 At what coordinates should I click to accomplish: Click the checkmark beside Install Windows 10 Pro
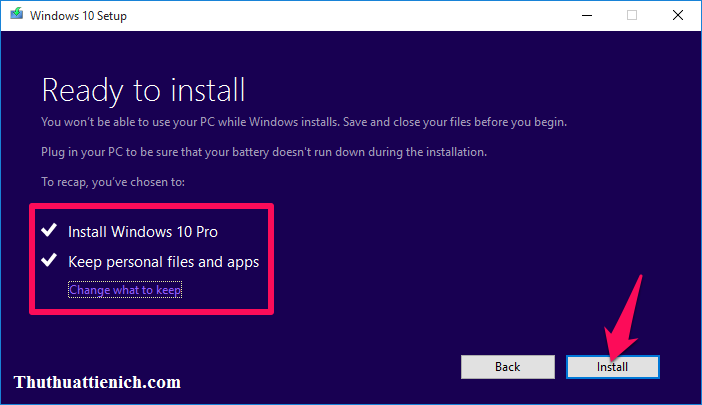47,231
